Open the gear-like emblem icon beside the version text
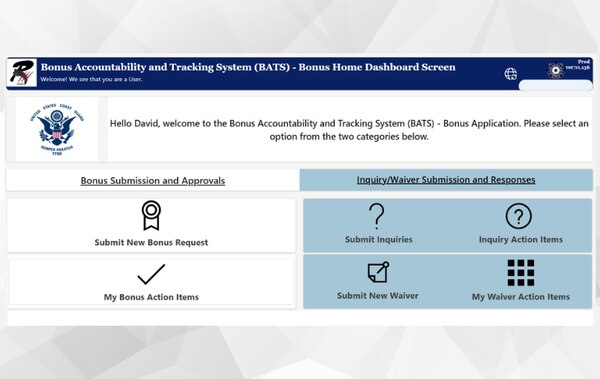This screenshot has height=379, width=600. [x=555, y=70]
